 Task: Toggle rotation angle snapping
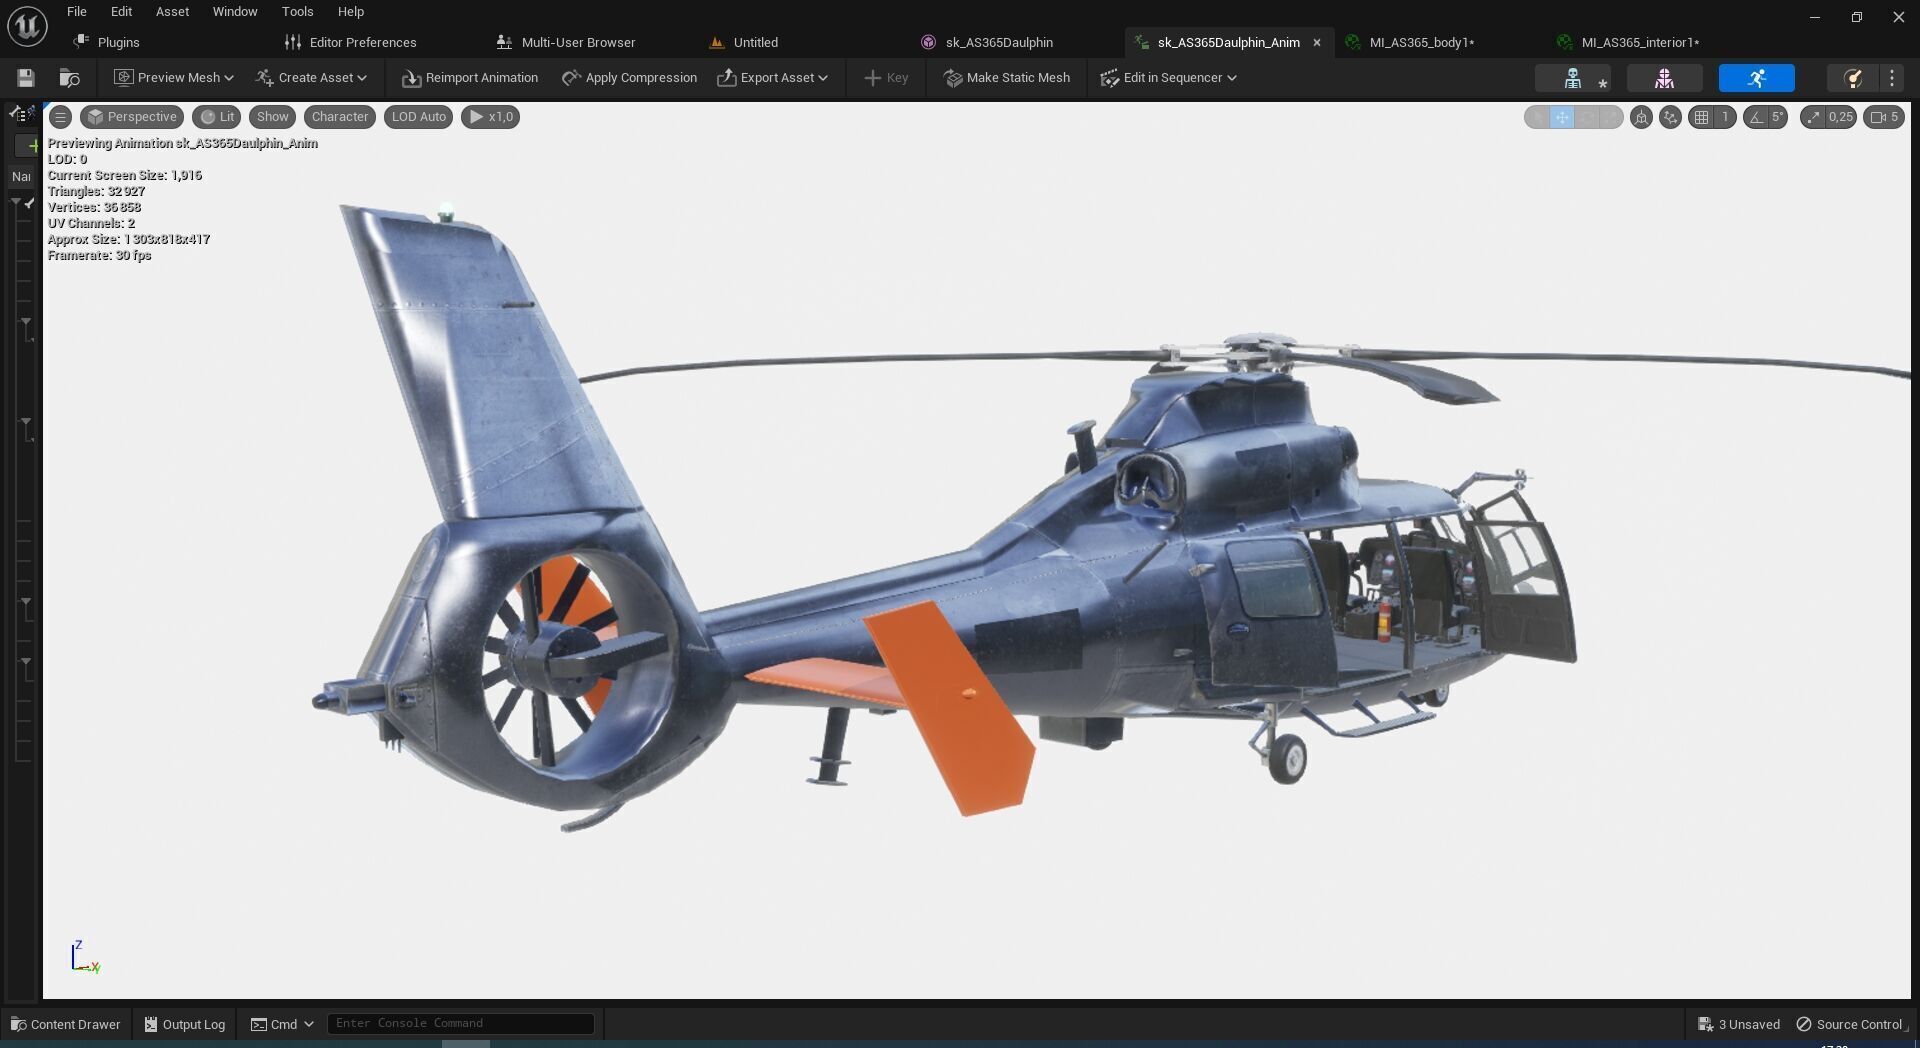[1756, 117]
